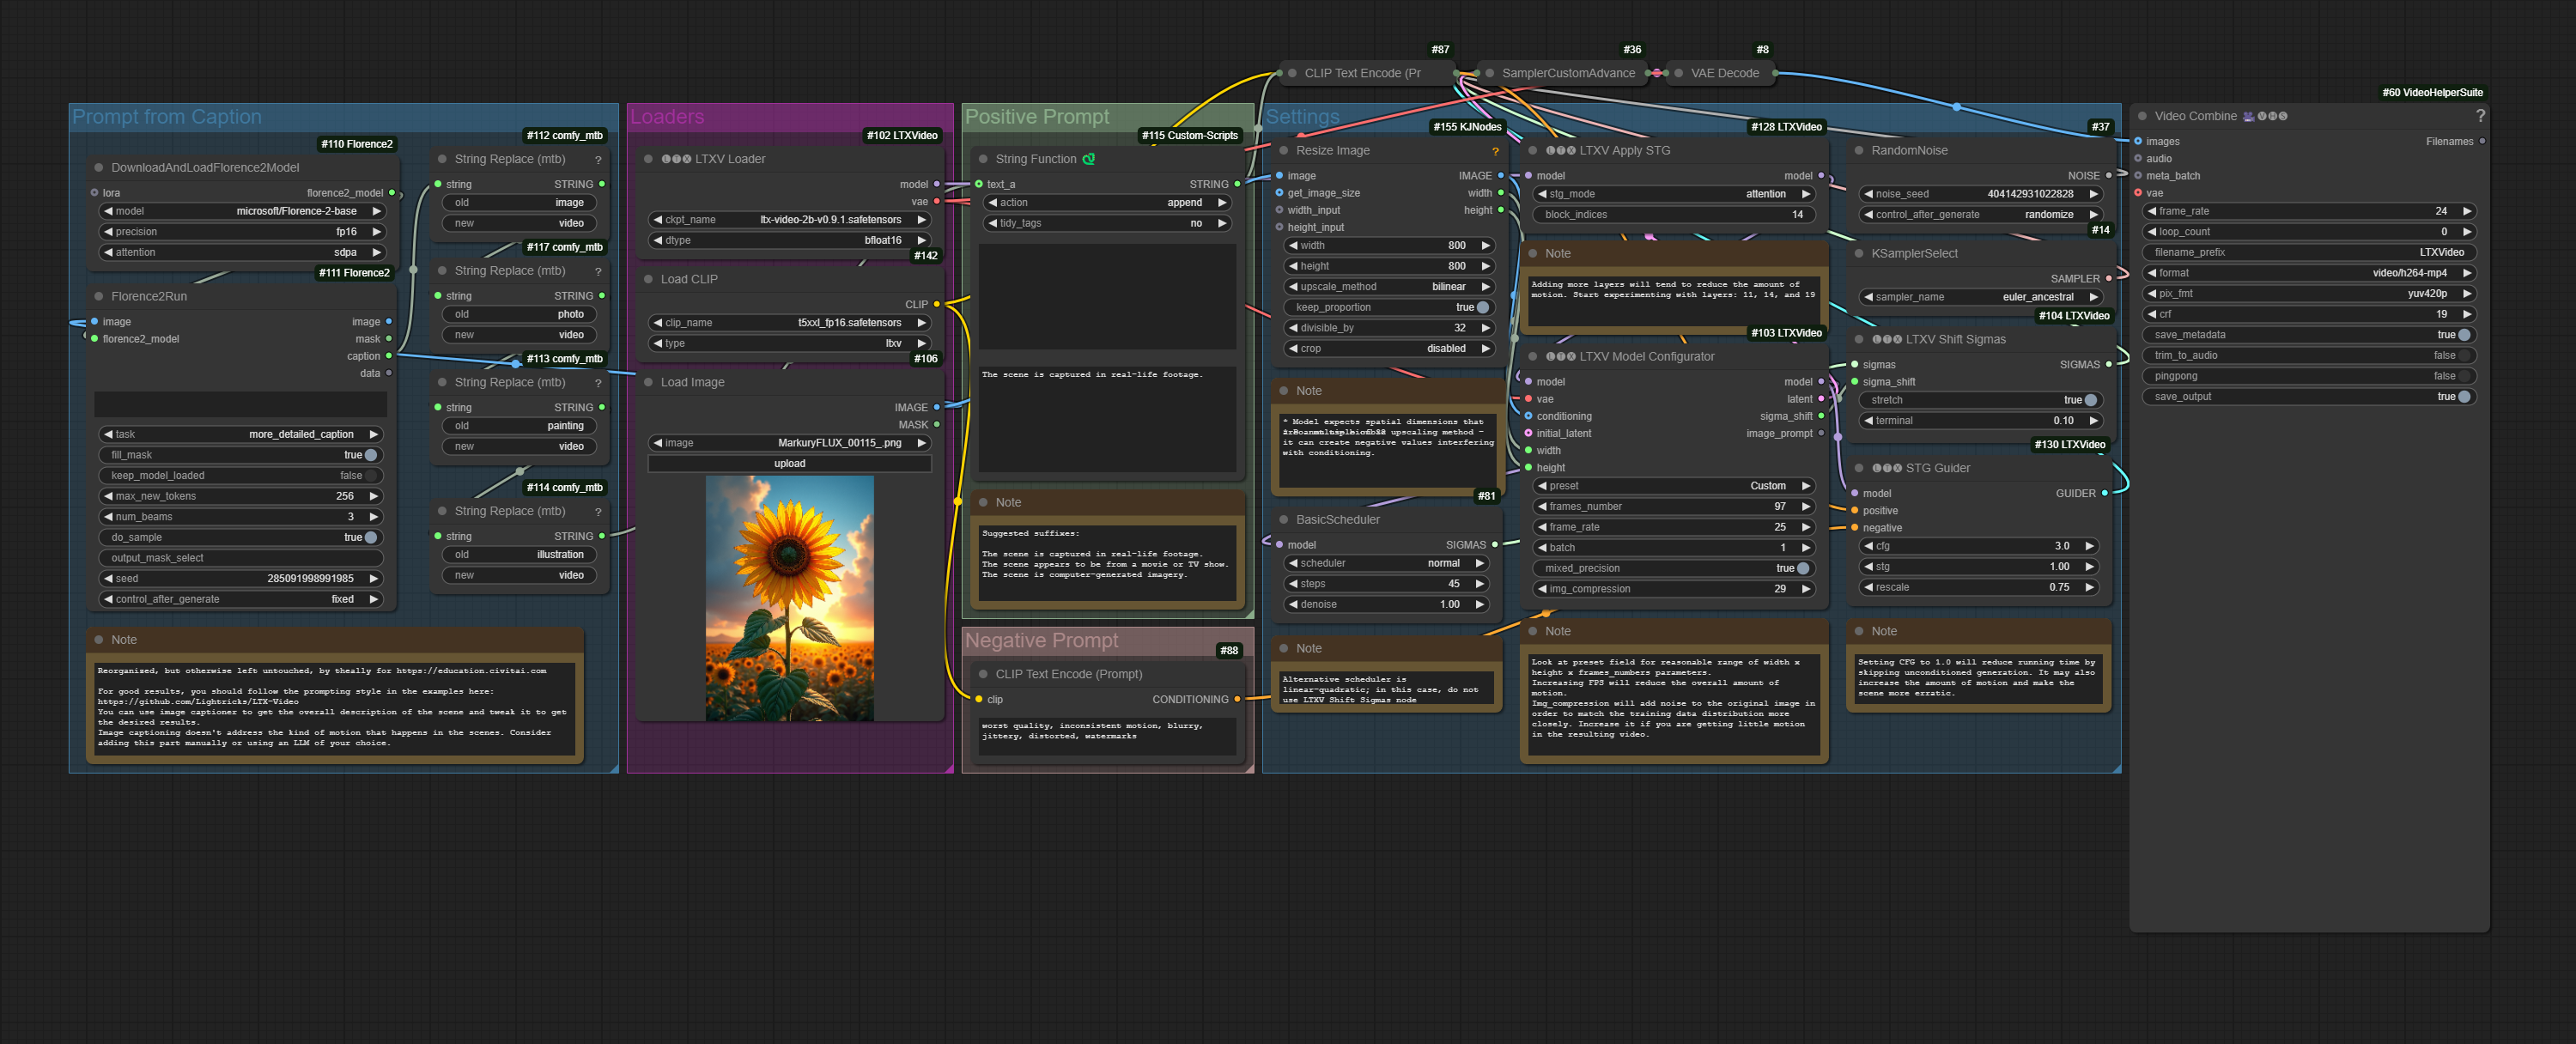Click the orange help icon on Resize Image

coord(1495,151)
